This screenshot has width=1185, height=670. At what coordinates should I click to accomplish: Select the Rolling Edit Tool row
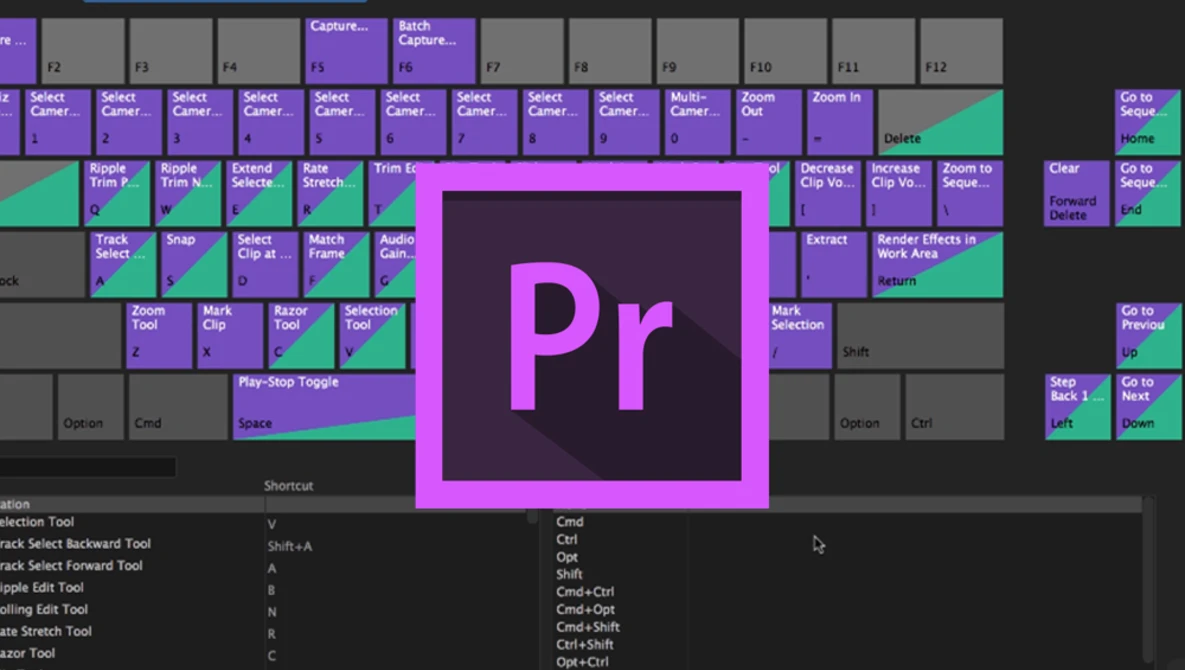(x=265, y=610)
